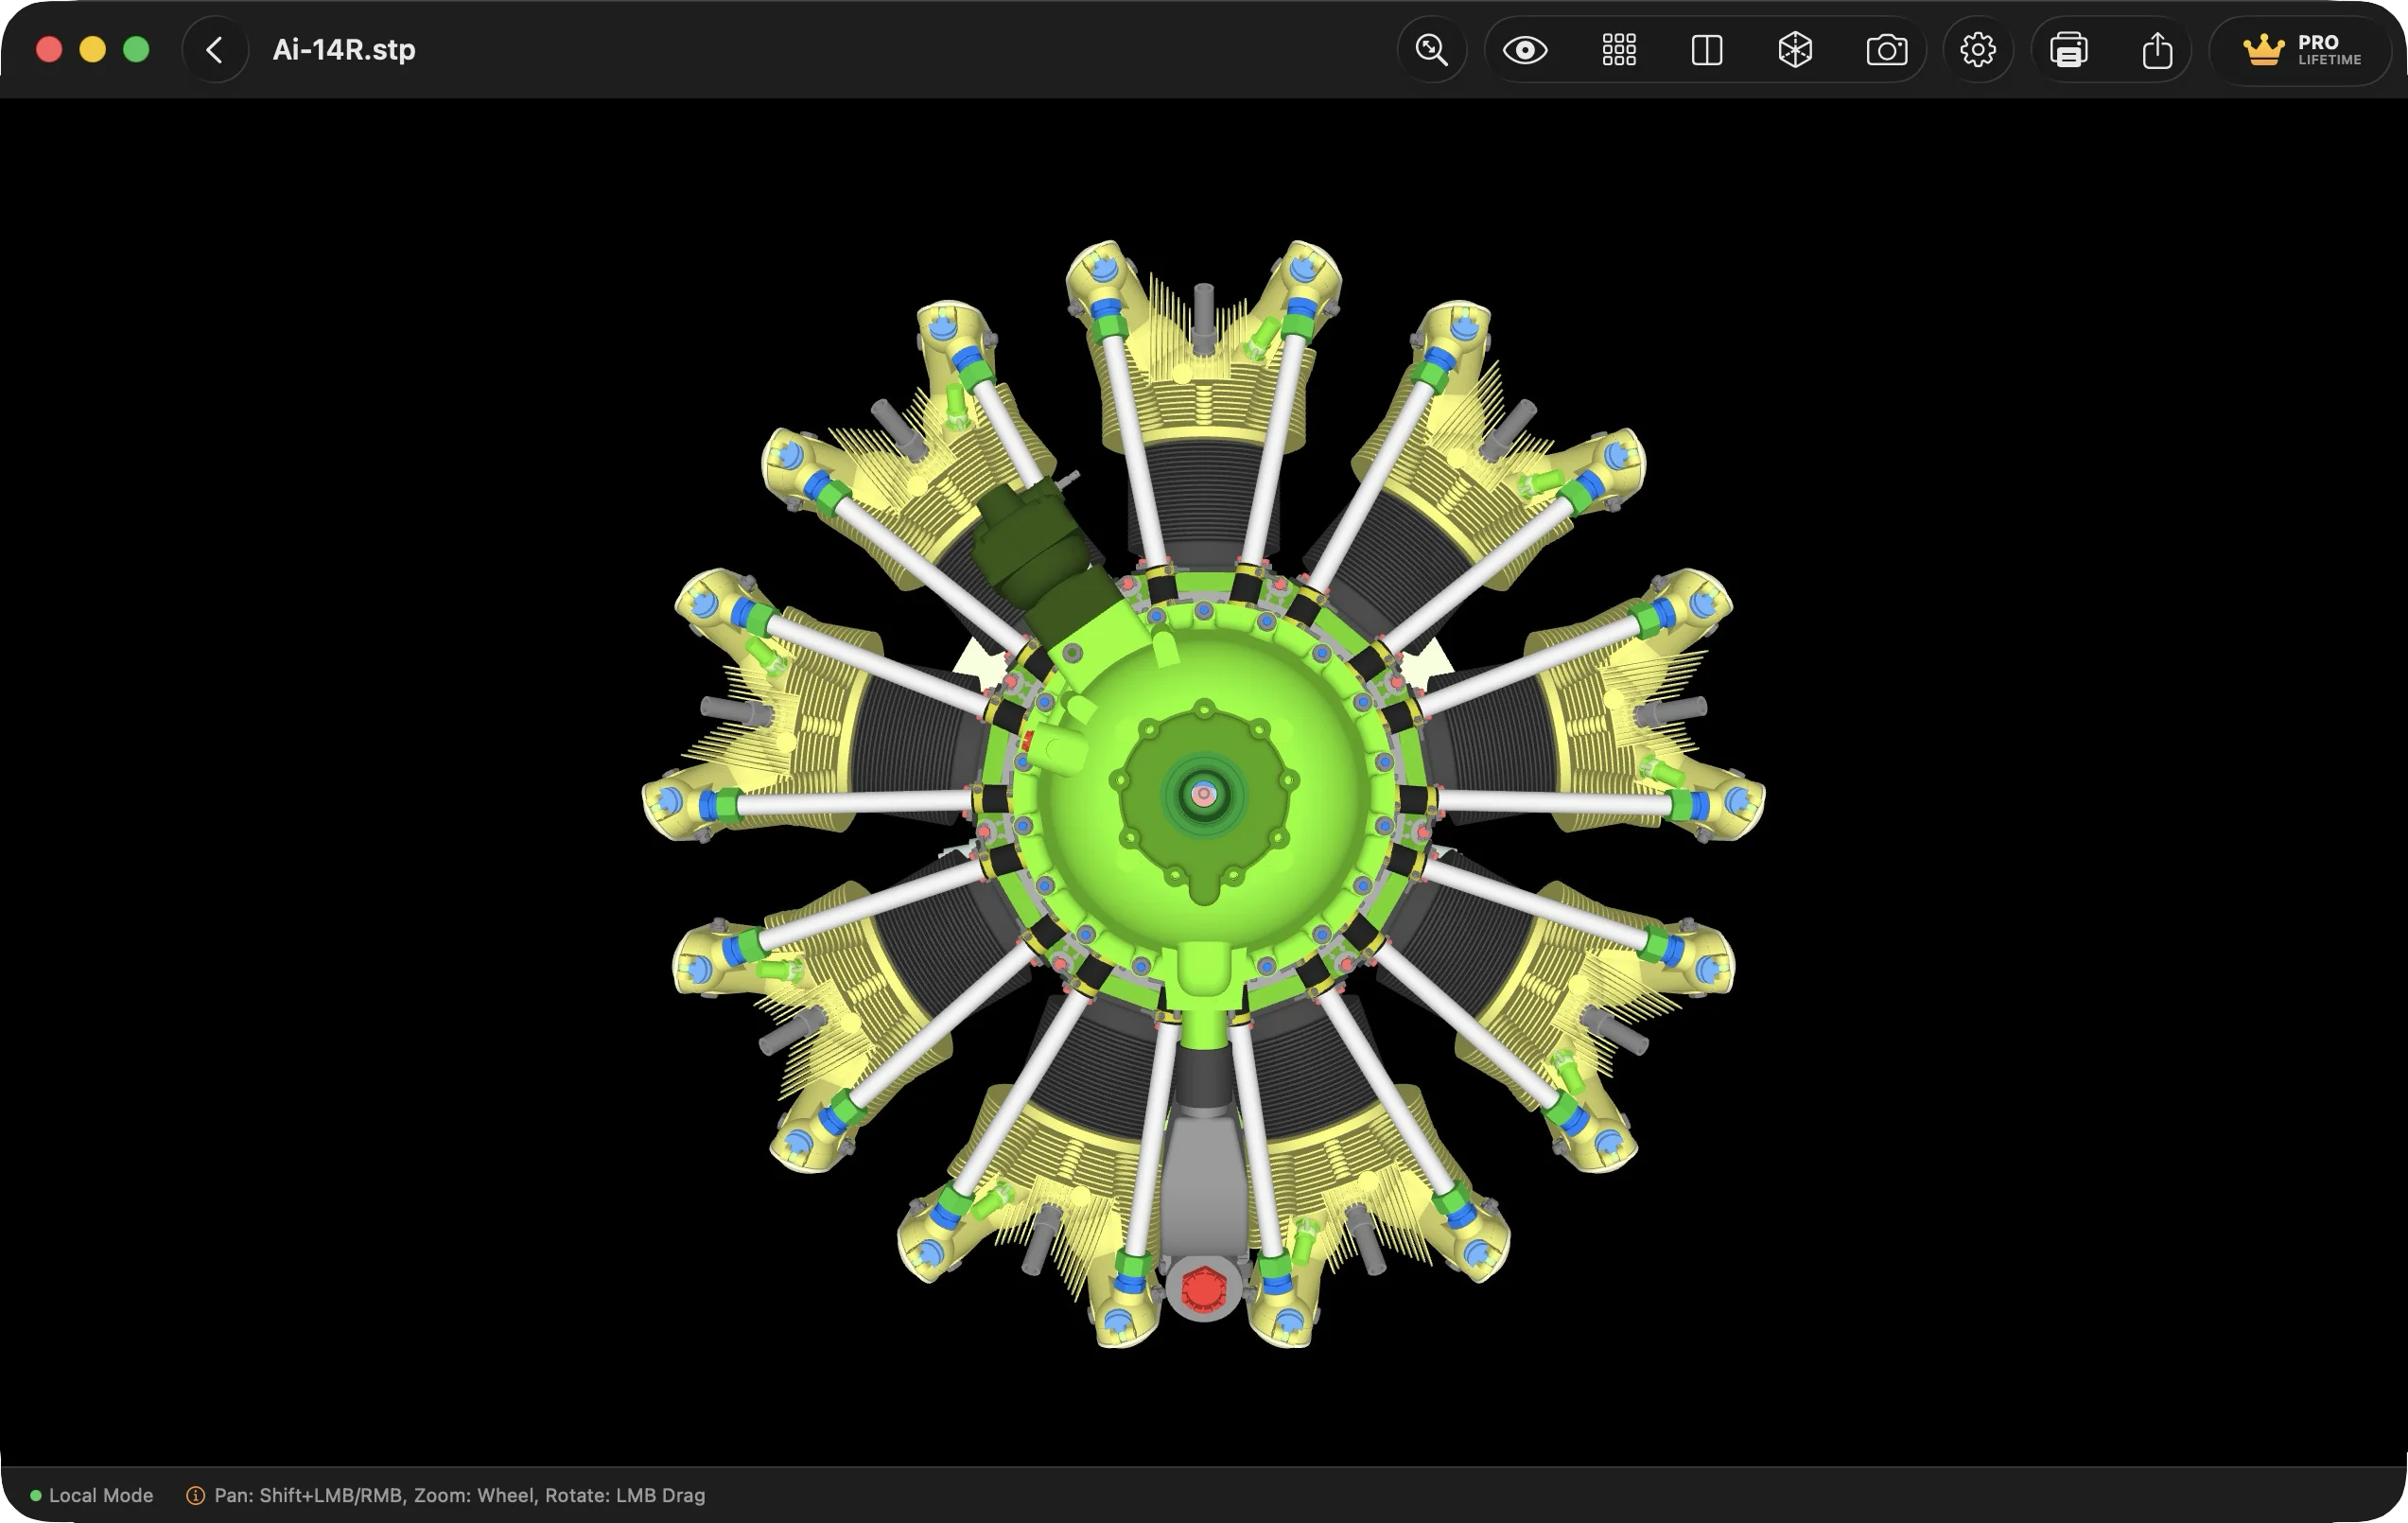Open the viewer settings
2408x1523 pixels.
[x=1977, y=50]
